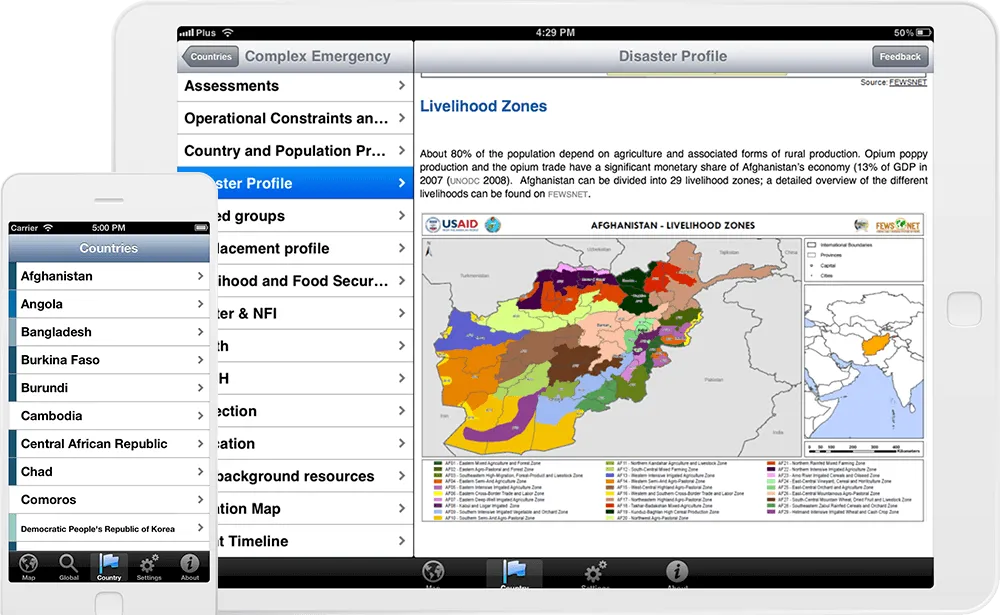Select Angola in the countries list
Screen dimensions: 1000x615
tap(109, 304)
